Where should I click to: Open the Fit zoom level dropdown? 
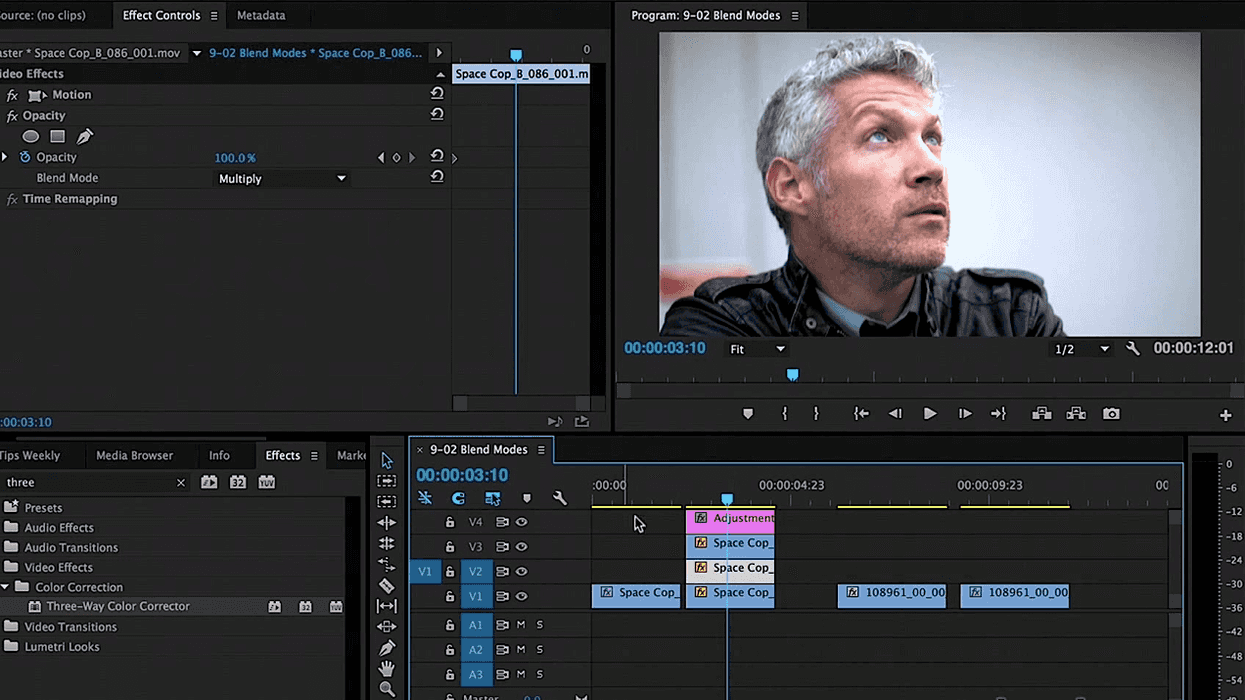(758, 349)
